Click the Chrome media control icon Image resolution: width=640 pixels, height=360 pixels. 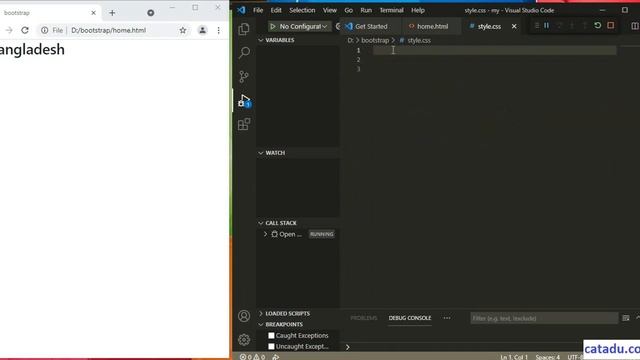(x=151, y=13)
